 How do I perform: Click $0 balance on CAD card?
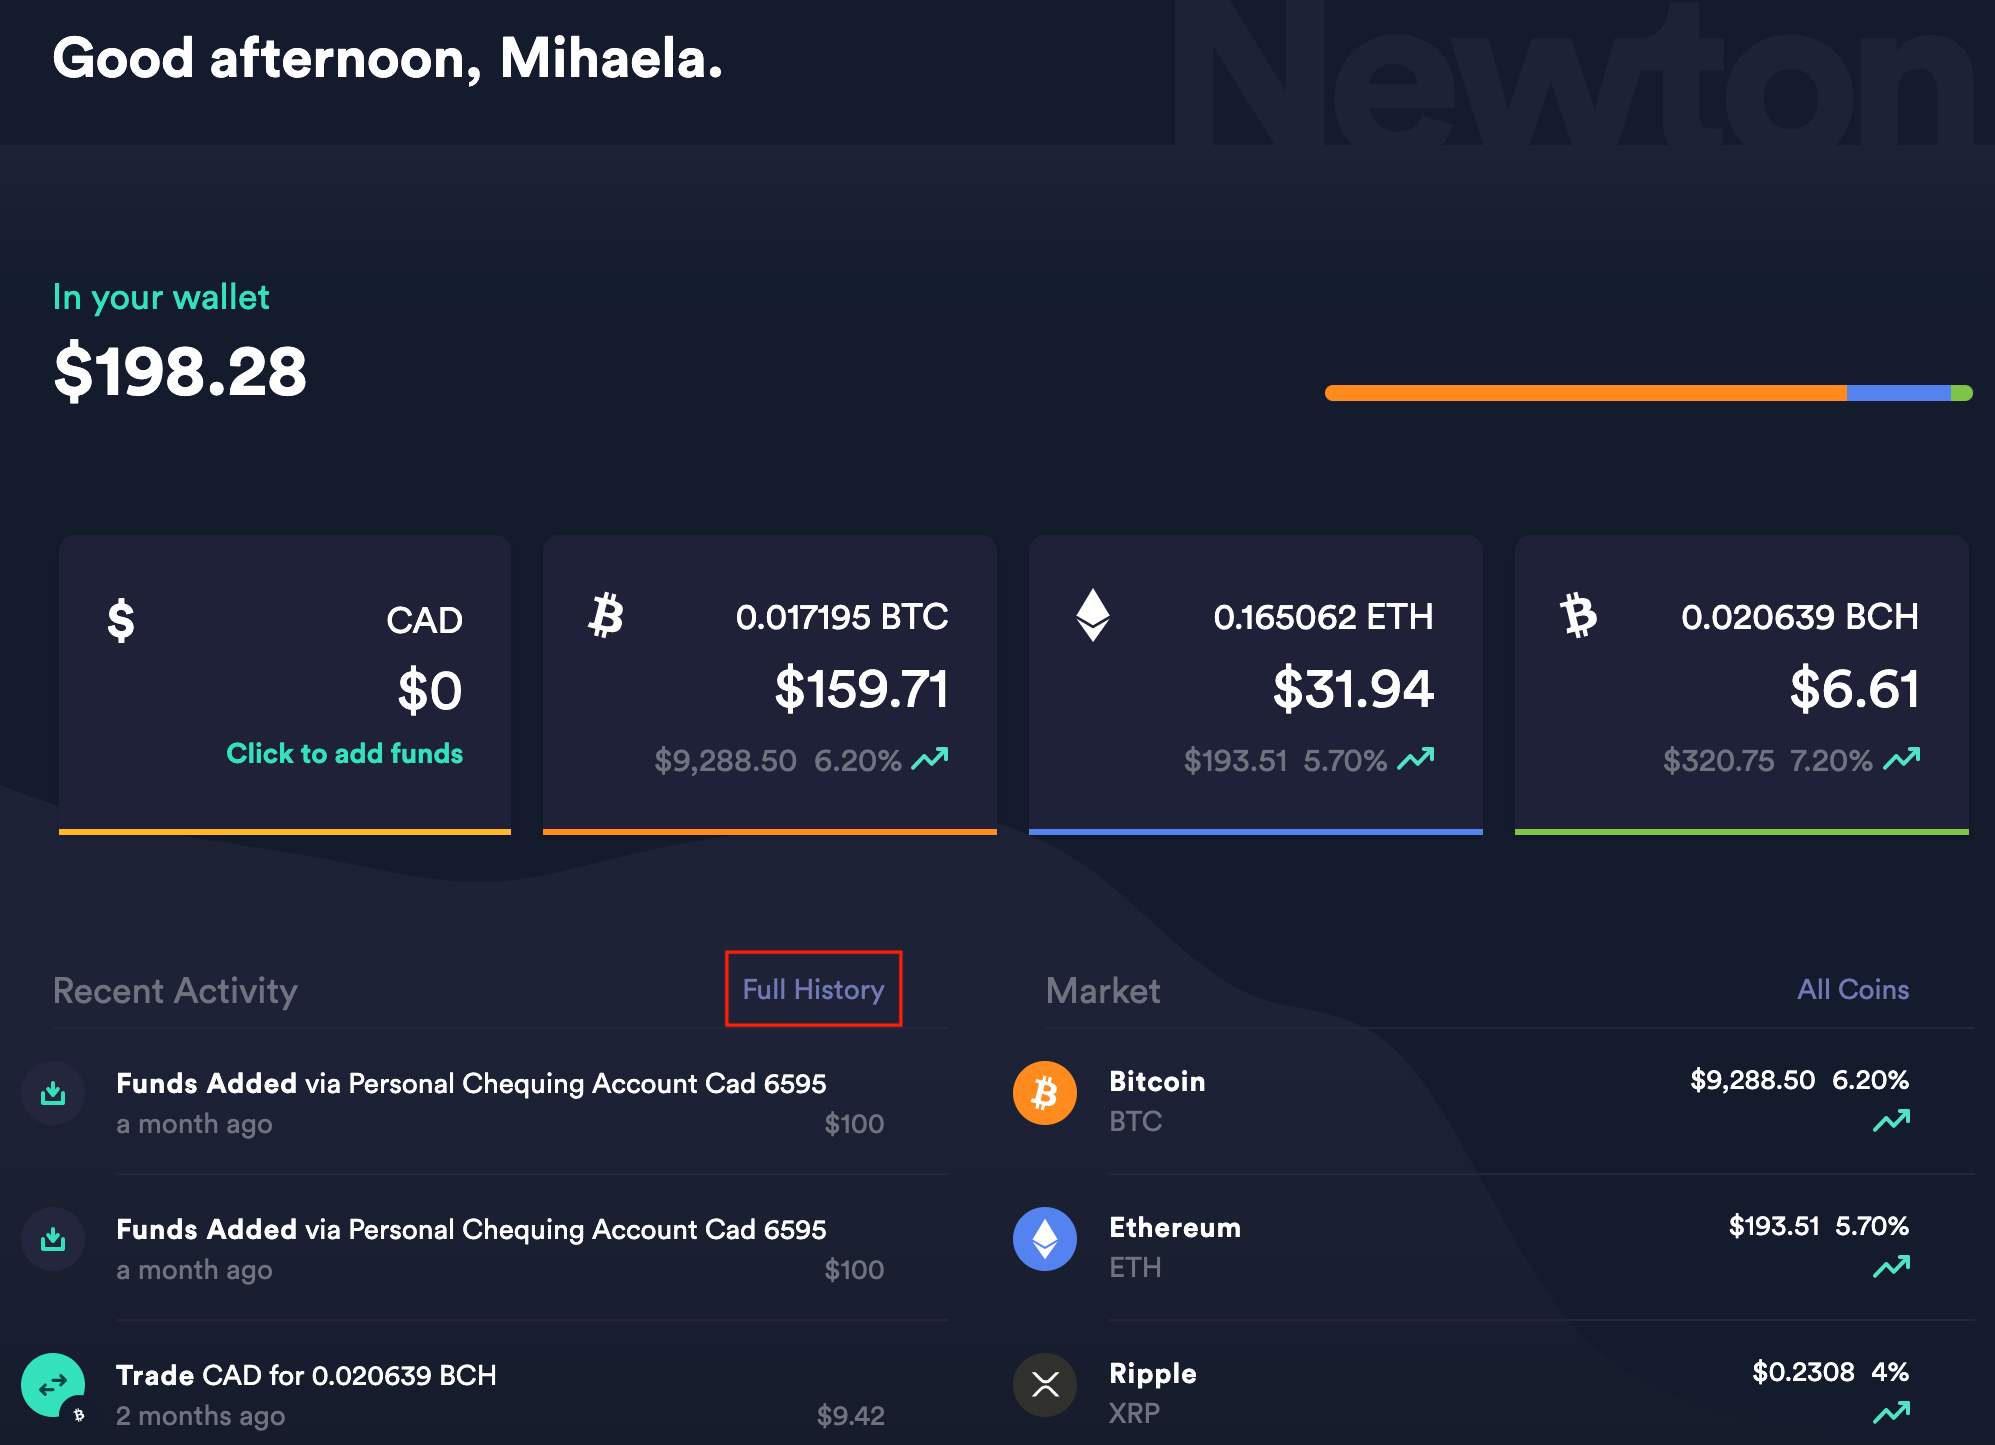click(x=430, y=691)
